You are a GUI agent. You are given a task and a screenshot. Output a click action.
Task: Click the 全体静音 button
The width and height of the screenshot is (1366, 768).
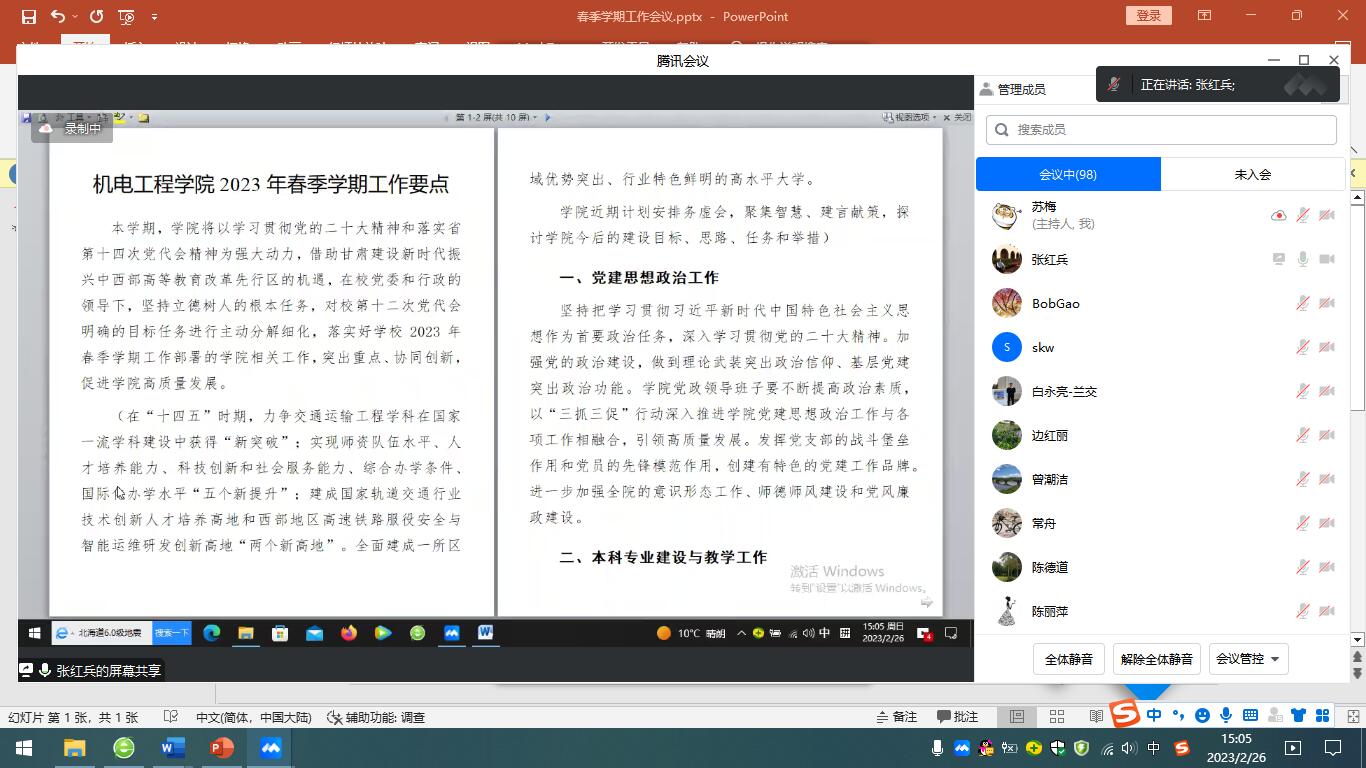[1068, 659]
